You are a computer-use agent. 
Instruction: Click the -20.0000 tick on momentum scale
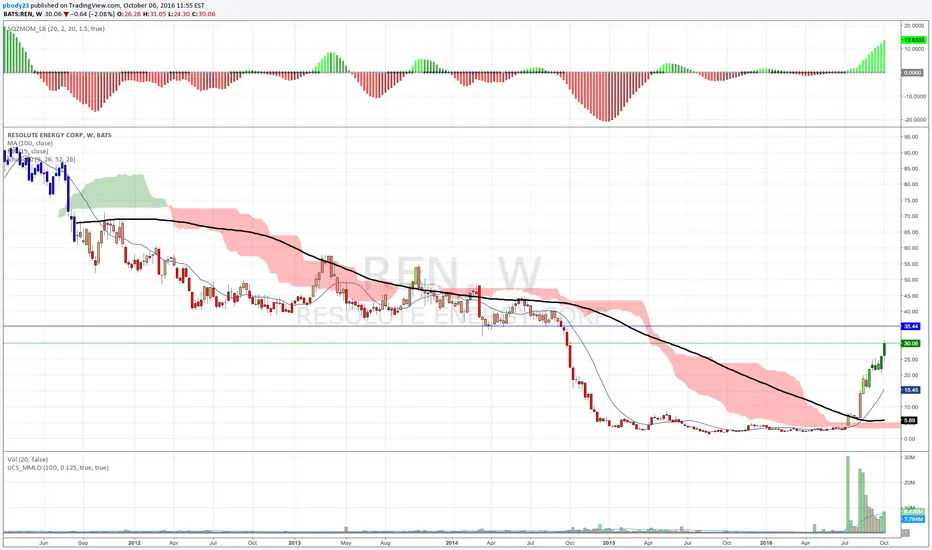coord(914,120)
